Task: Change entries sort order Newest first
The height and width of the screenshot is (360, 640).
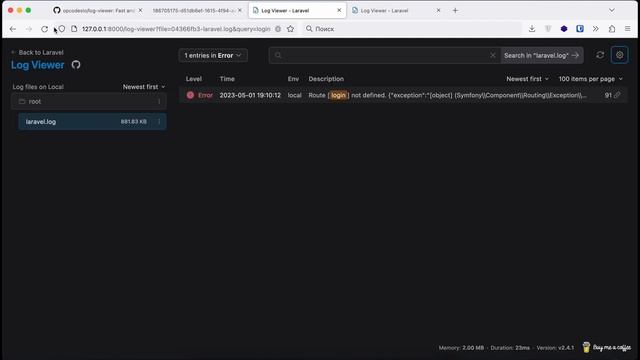Action: coord(527,79)
